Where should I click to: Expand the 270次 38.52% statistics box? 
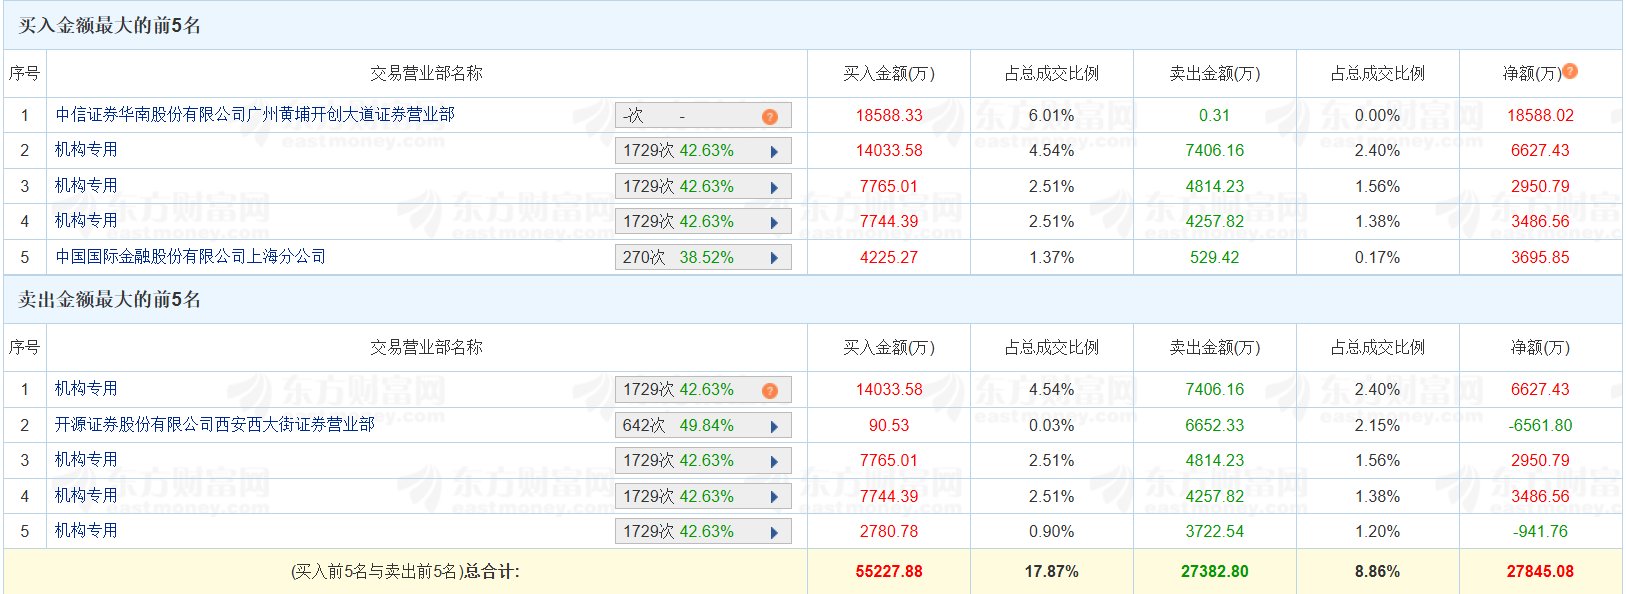pyautogui.click(x=702, y=258)
